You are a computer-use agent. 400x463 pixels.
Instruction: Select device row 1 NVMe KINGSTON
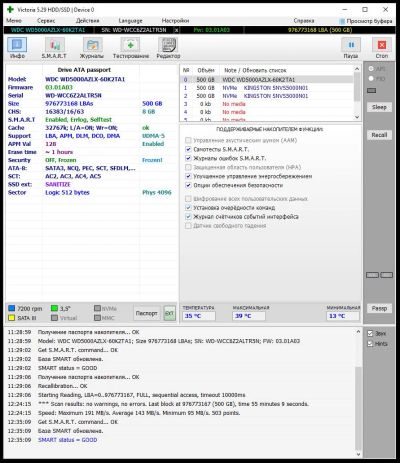pos(267,88)
